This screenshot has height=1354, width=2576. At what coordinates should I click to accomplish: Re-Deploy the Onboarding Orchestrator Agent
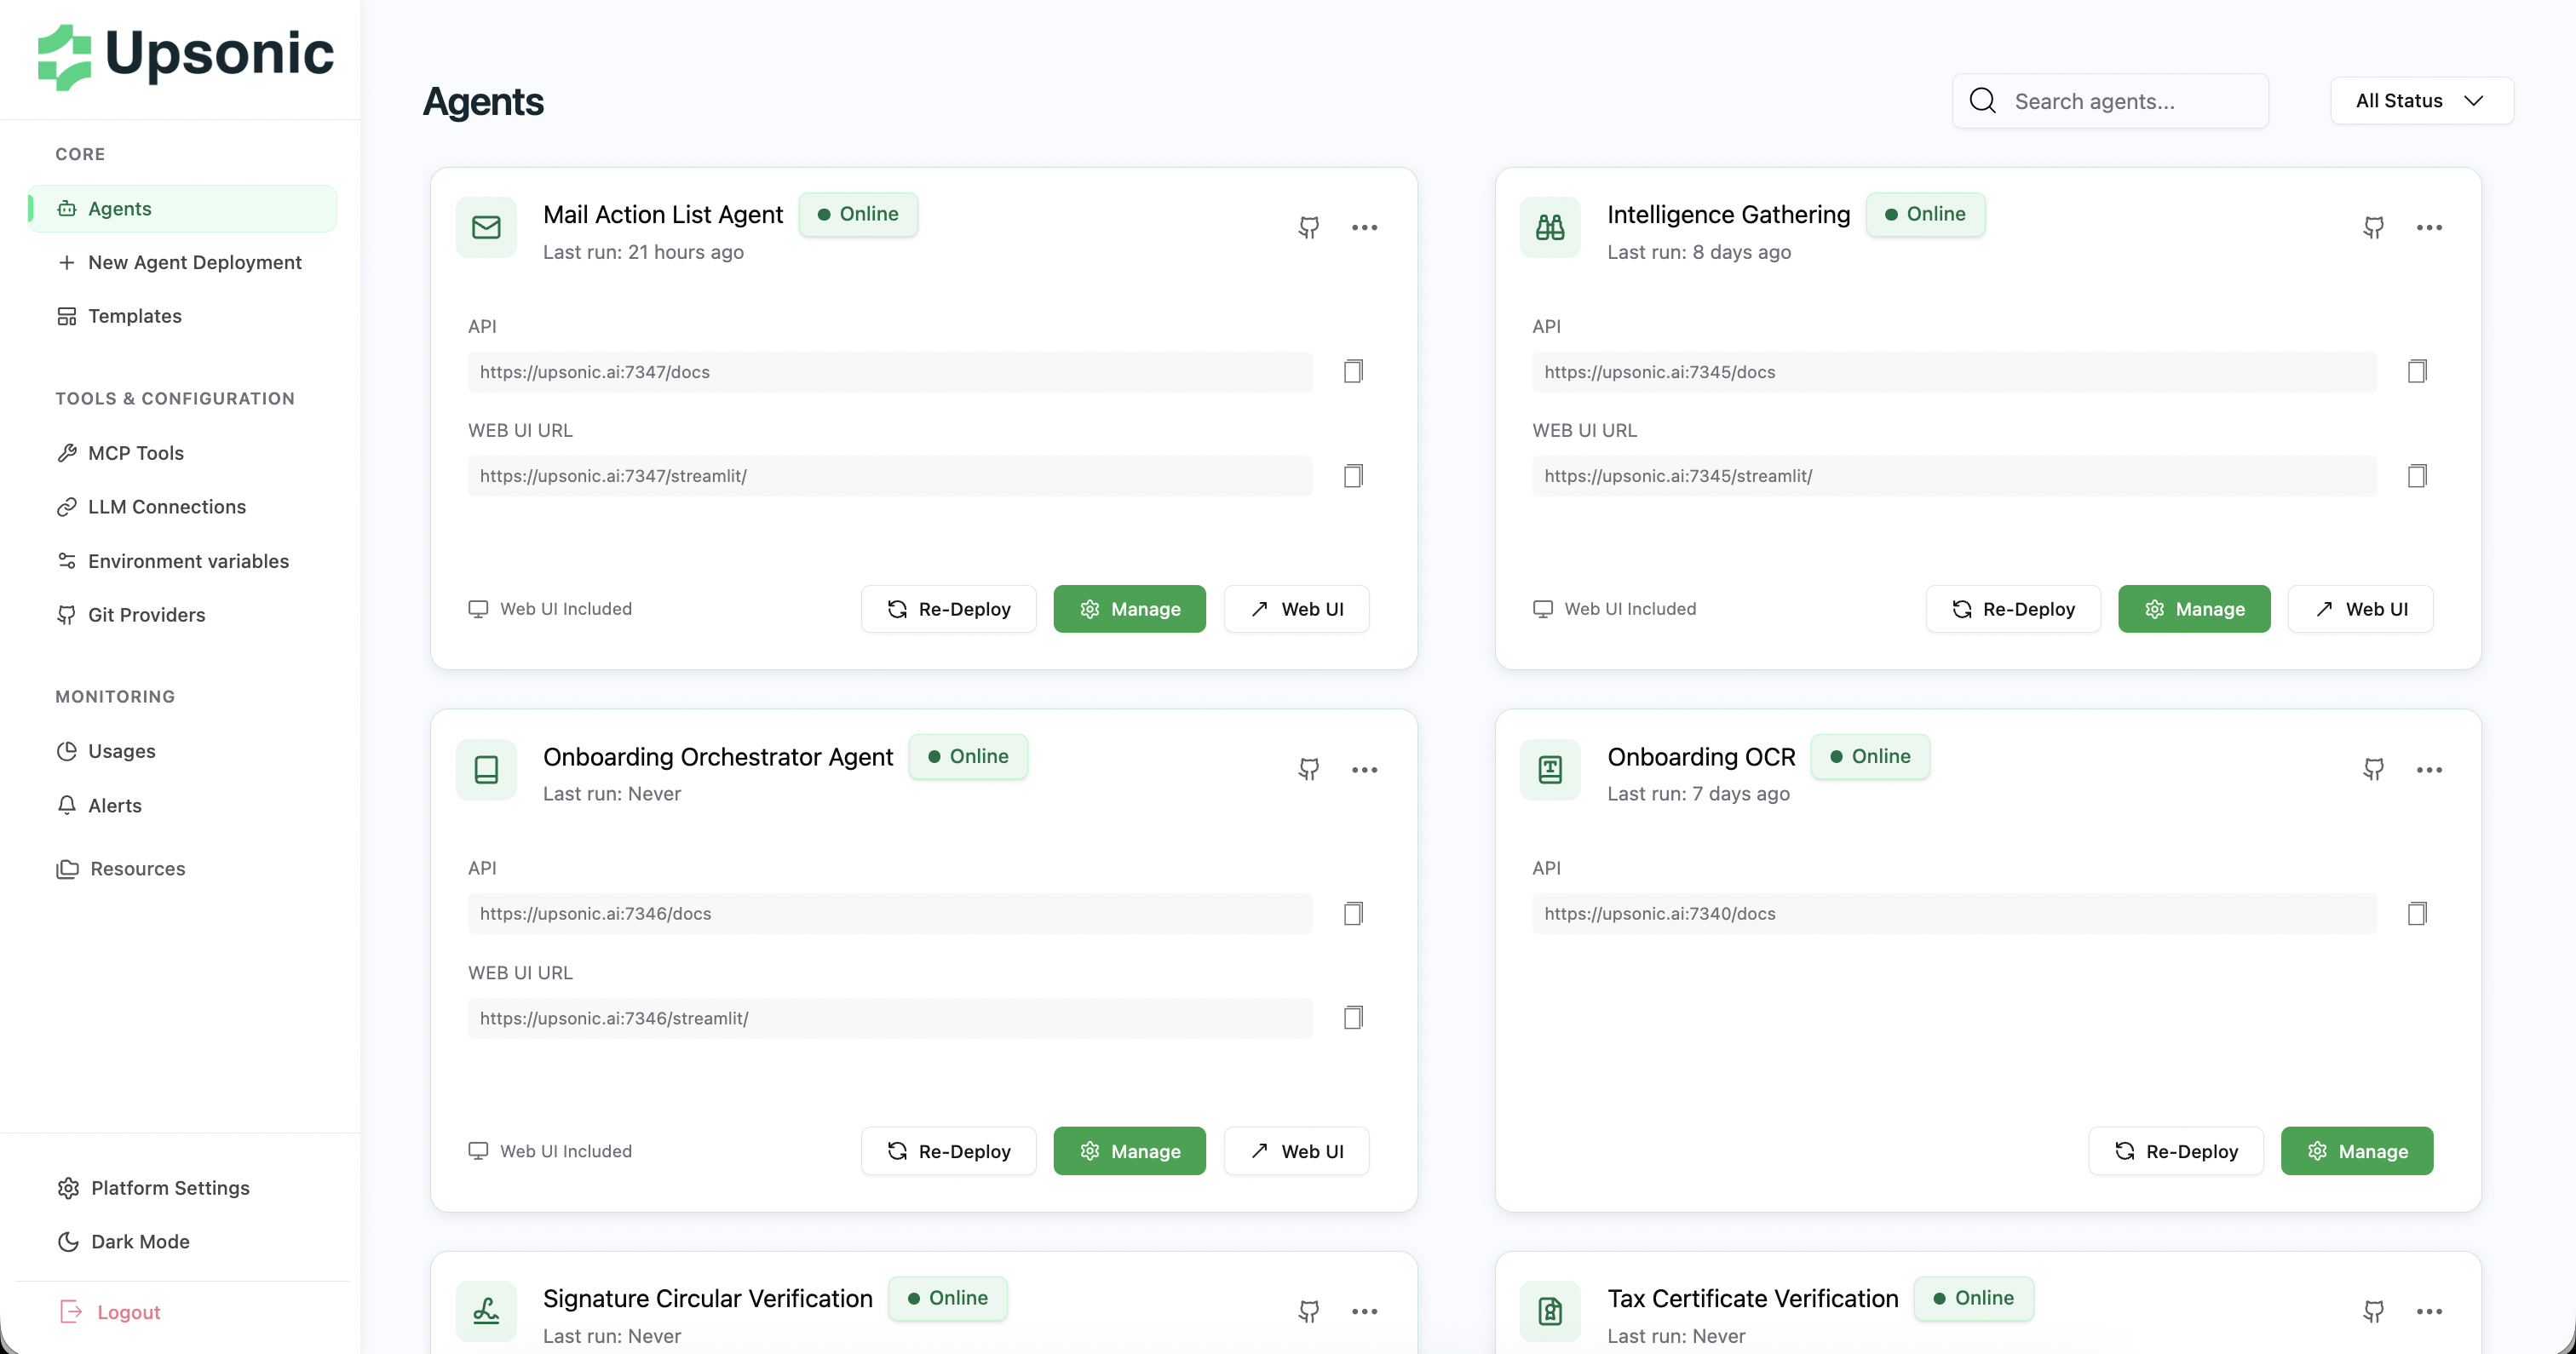click(948, 1151)
